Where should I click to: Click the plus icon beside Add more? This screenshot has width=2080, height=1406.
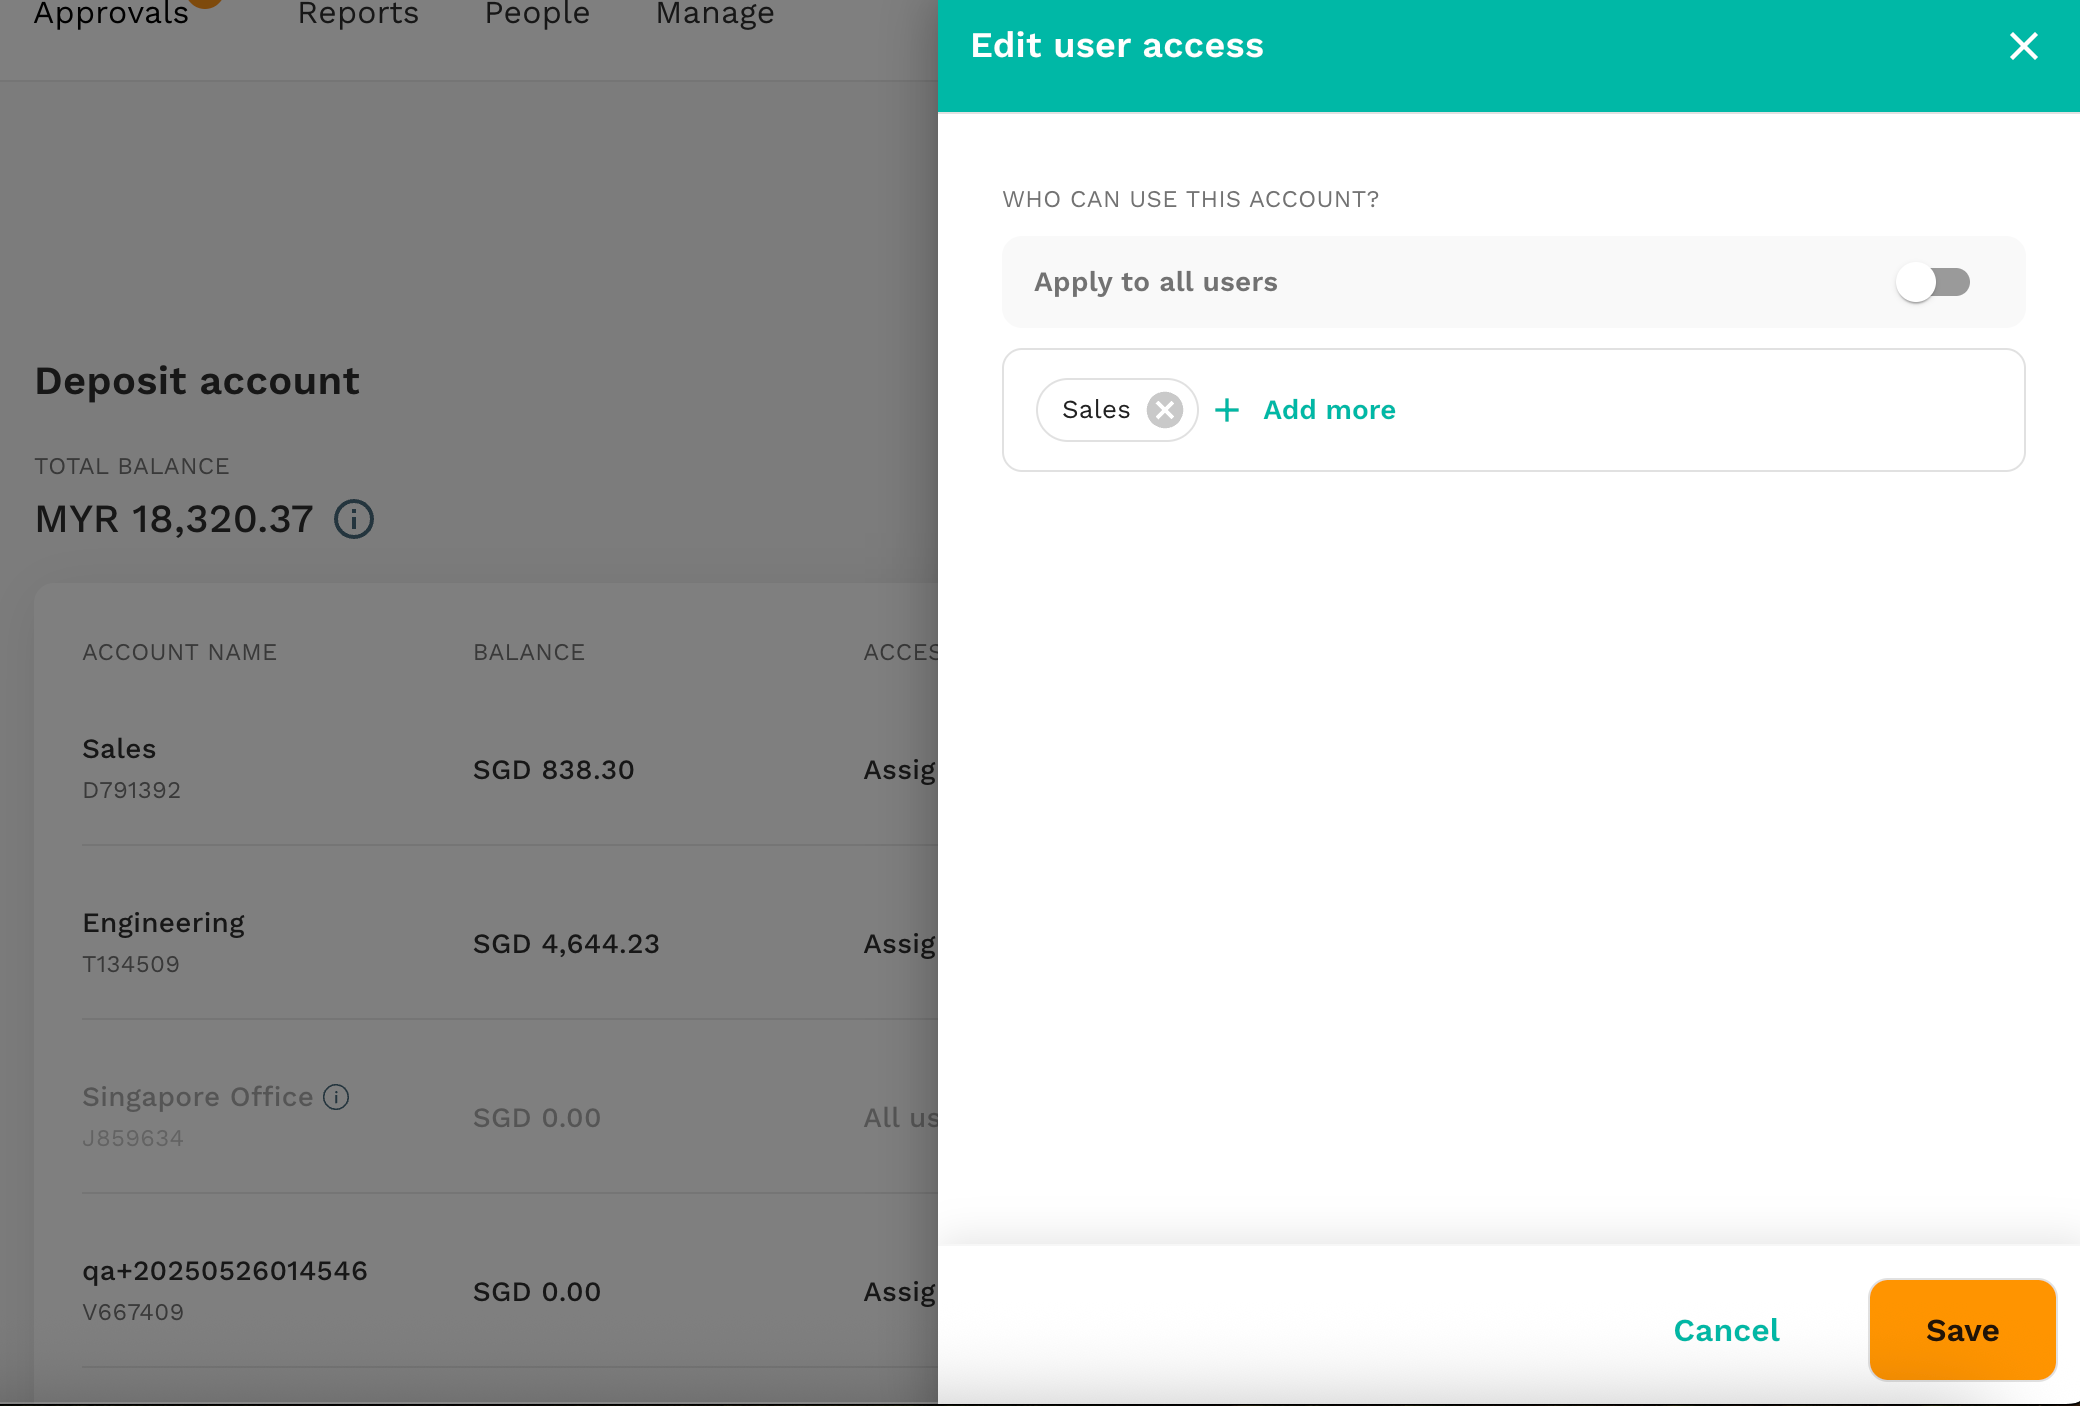coord(1226,410)
